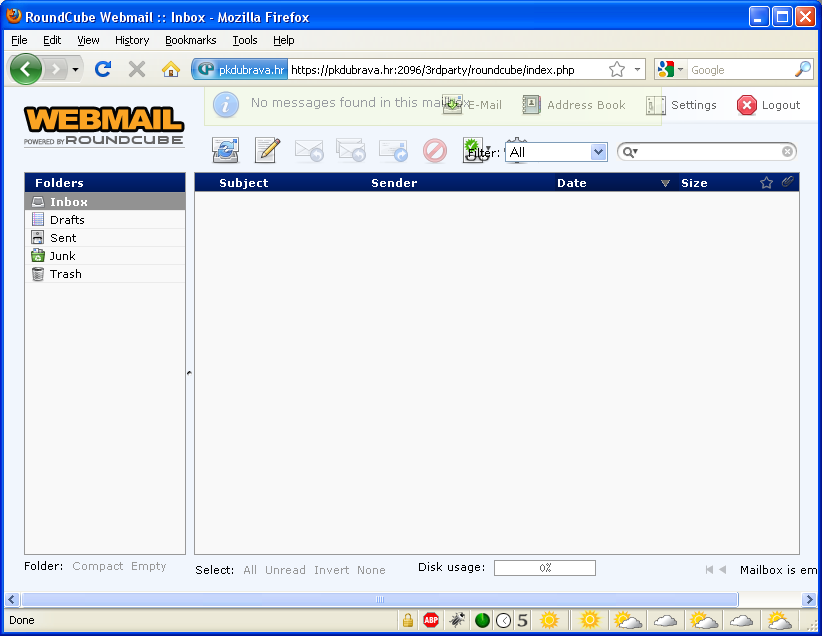Open the Tools menu

tap(244, 40)
